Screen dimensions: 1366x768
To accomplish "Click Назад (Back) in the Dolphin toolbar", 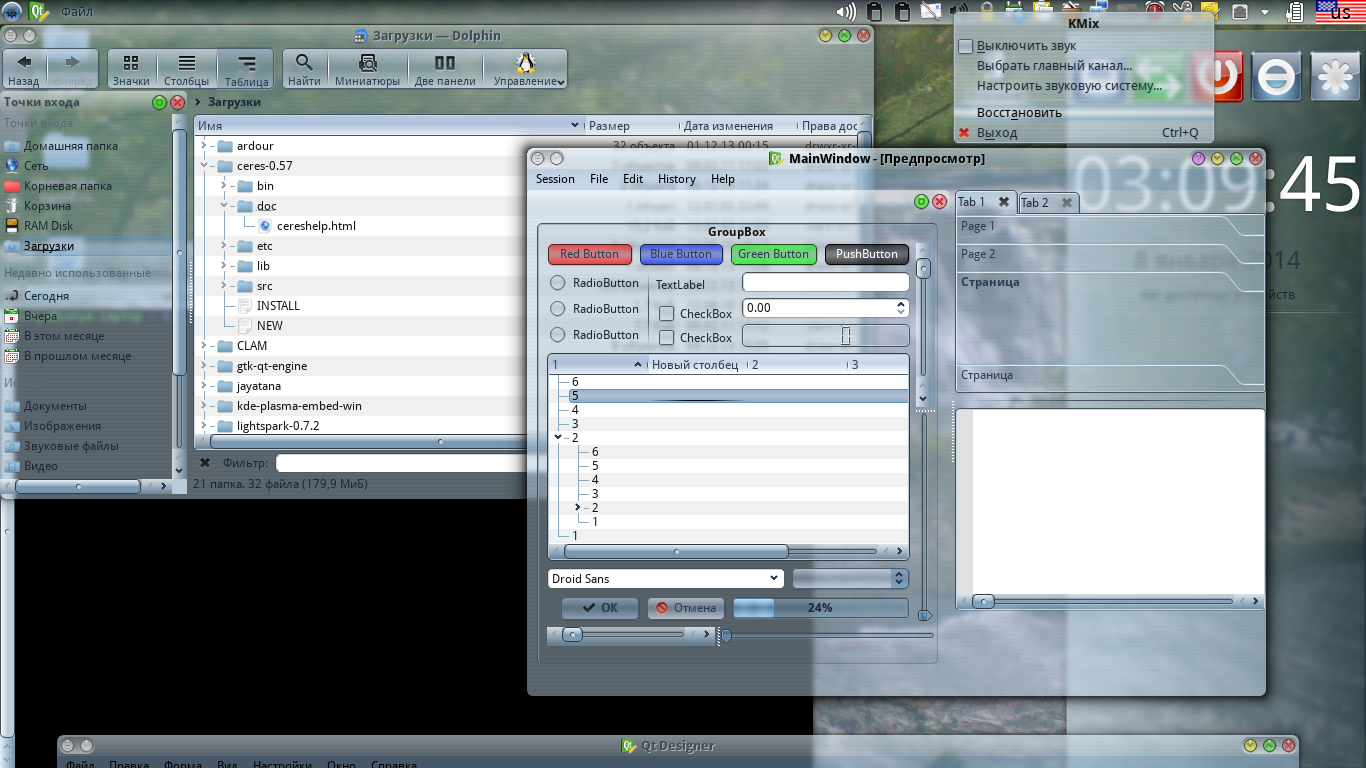I will 24,70.
